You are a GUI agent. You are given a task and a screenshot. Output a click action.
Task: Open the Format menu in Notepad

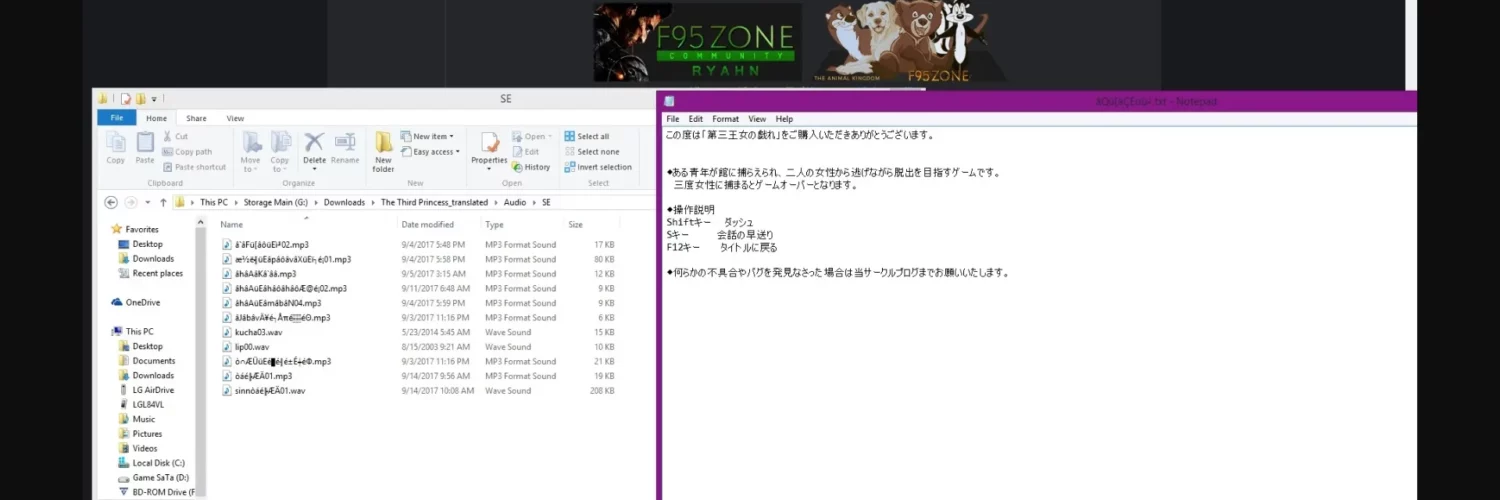click(725, 119)
